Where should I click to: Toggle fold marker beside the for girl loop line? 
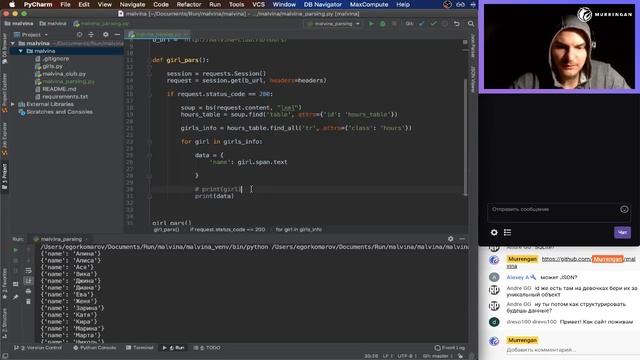[x=149, y=142]
